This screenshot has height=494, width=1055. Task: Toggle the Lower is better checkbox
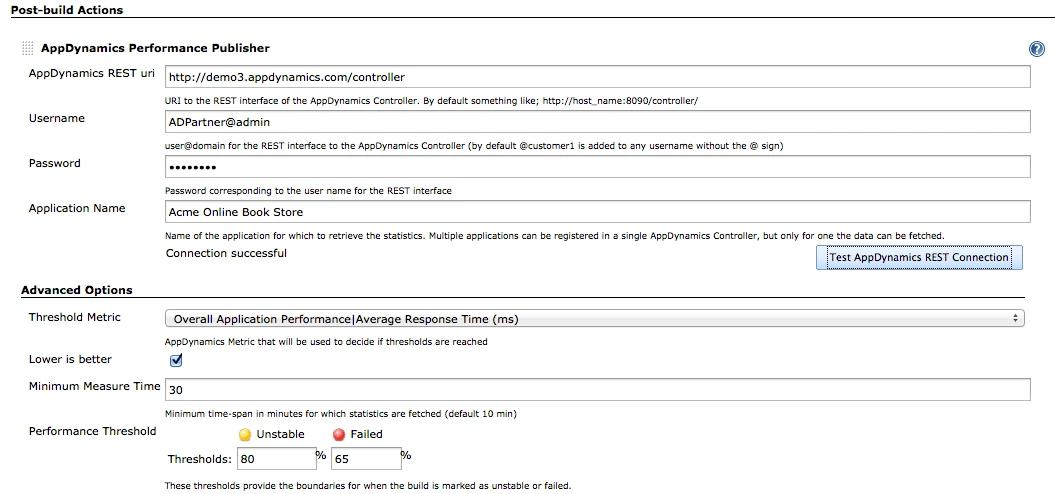[176, 360]
